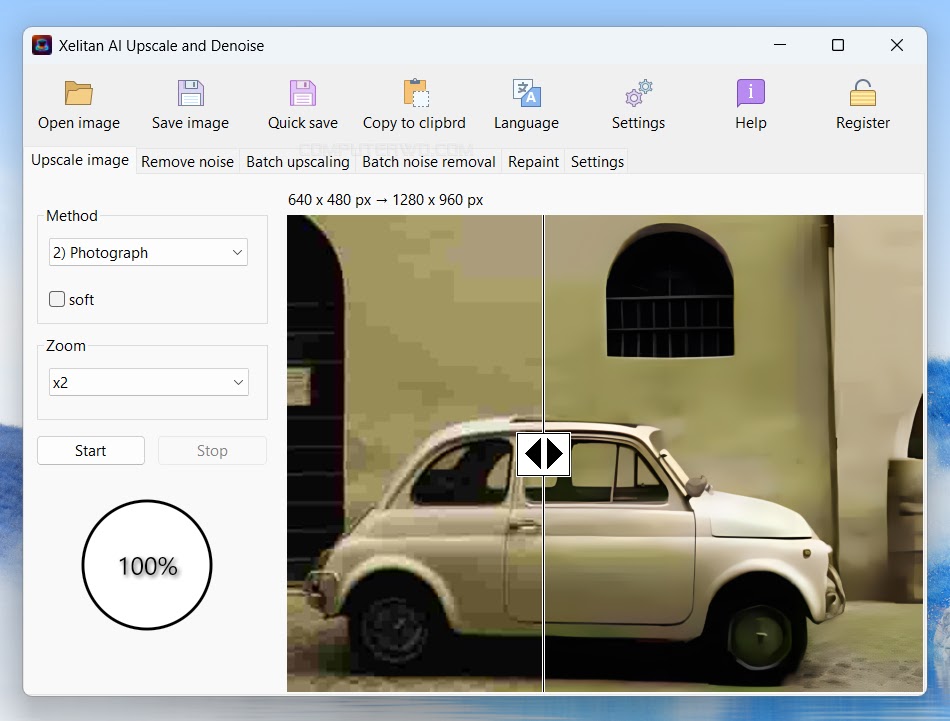The image size is (950, 721).
Task: Open an image with the folder icon
Action: coord(79,93)
